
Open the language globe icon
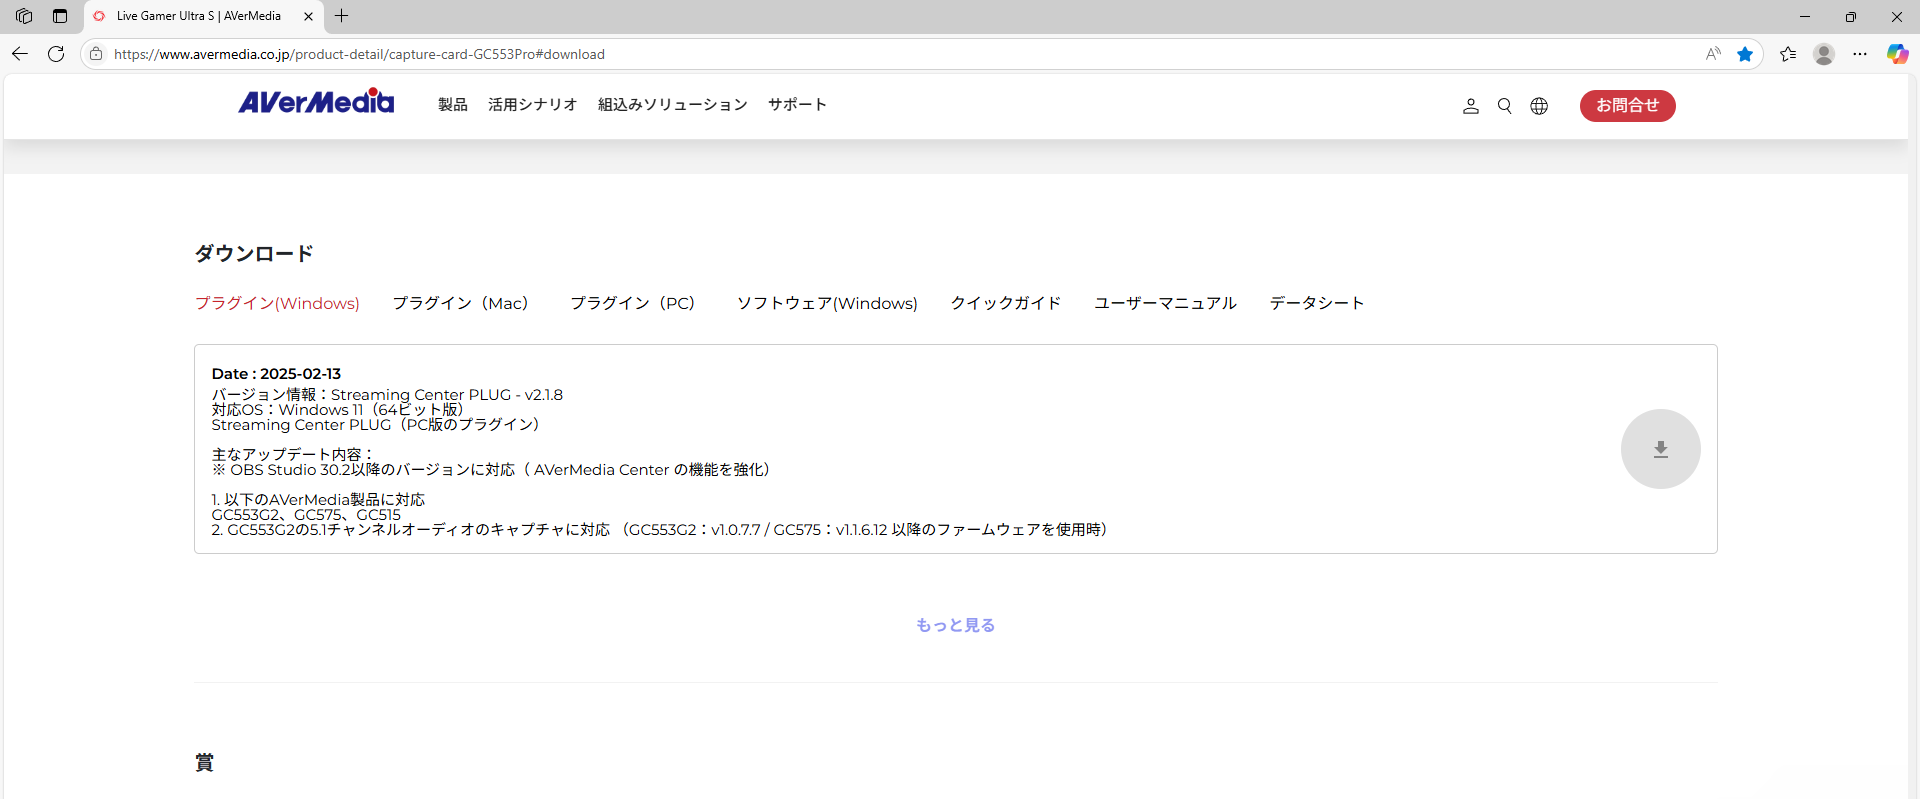(1539, 106)
